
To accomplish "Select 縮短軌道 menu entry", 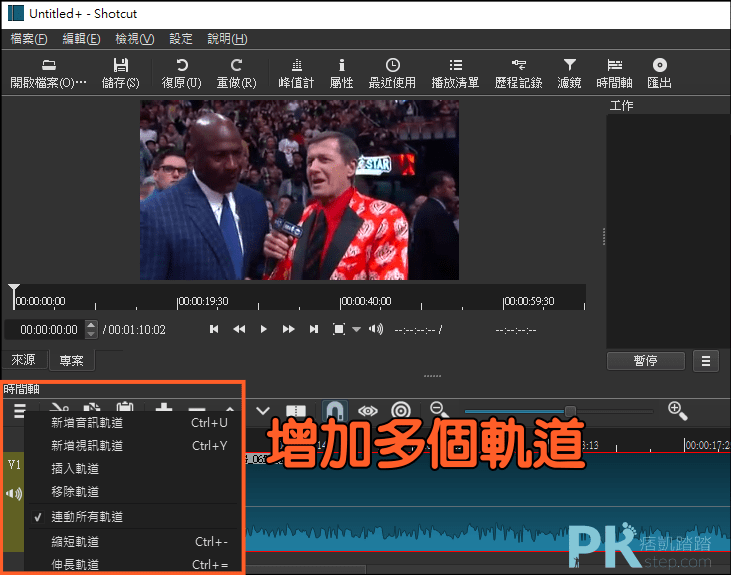I will pyautogui.click(x=133, y=542).
